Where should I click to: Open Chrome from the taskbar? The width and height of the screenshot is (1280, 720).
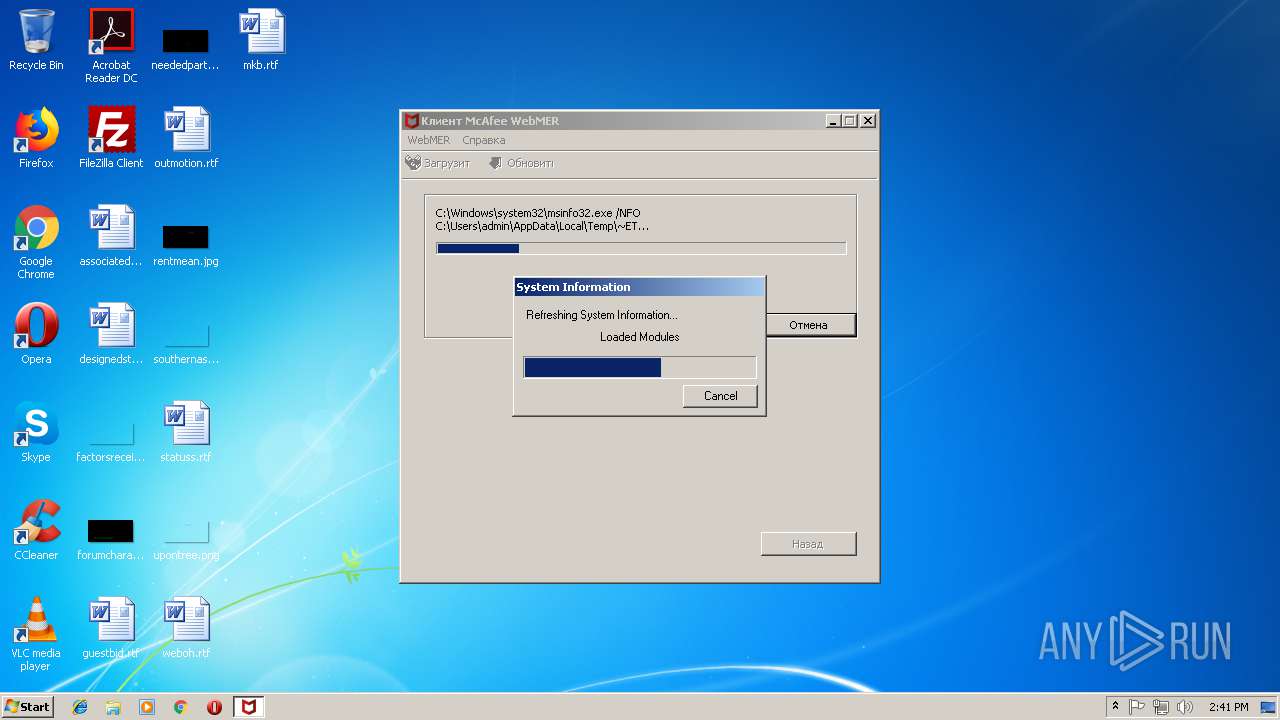pyautogui.click(x=181, y=707)
